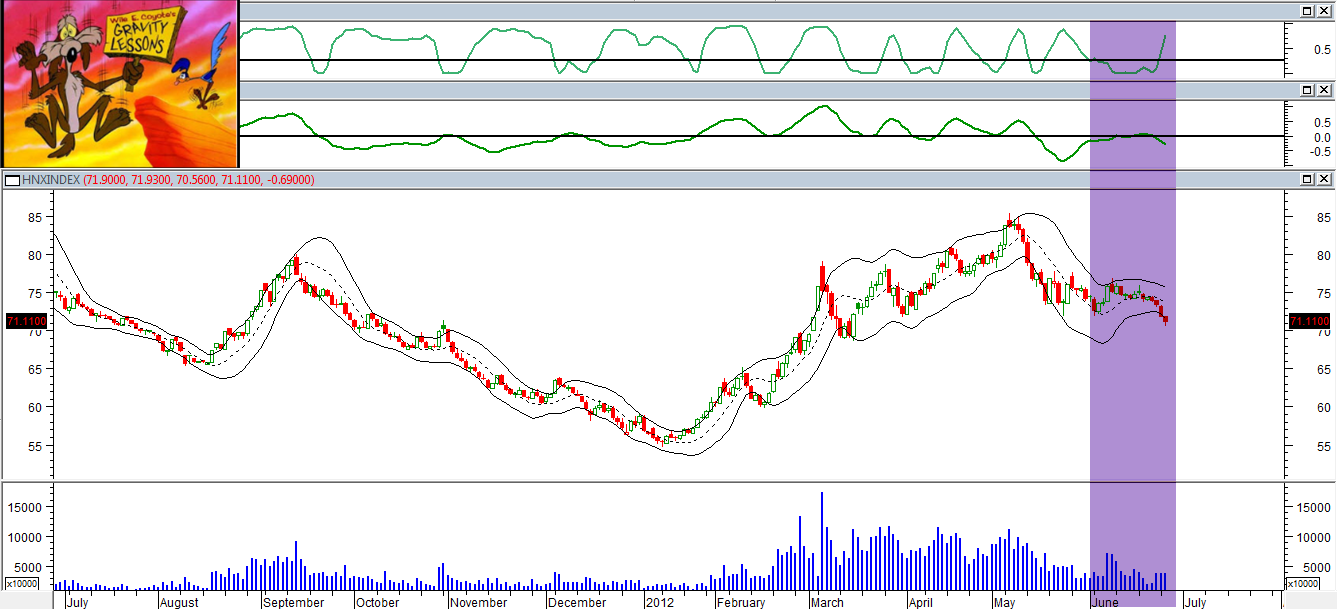The width and height of the screenshot is (1337, 609).
Task: Click the small box icon beside HNXINDEX
Action: tap(12, 180)
